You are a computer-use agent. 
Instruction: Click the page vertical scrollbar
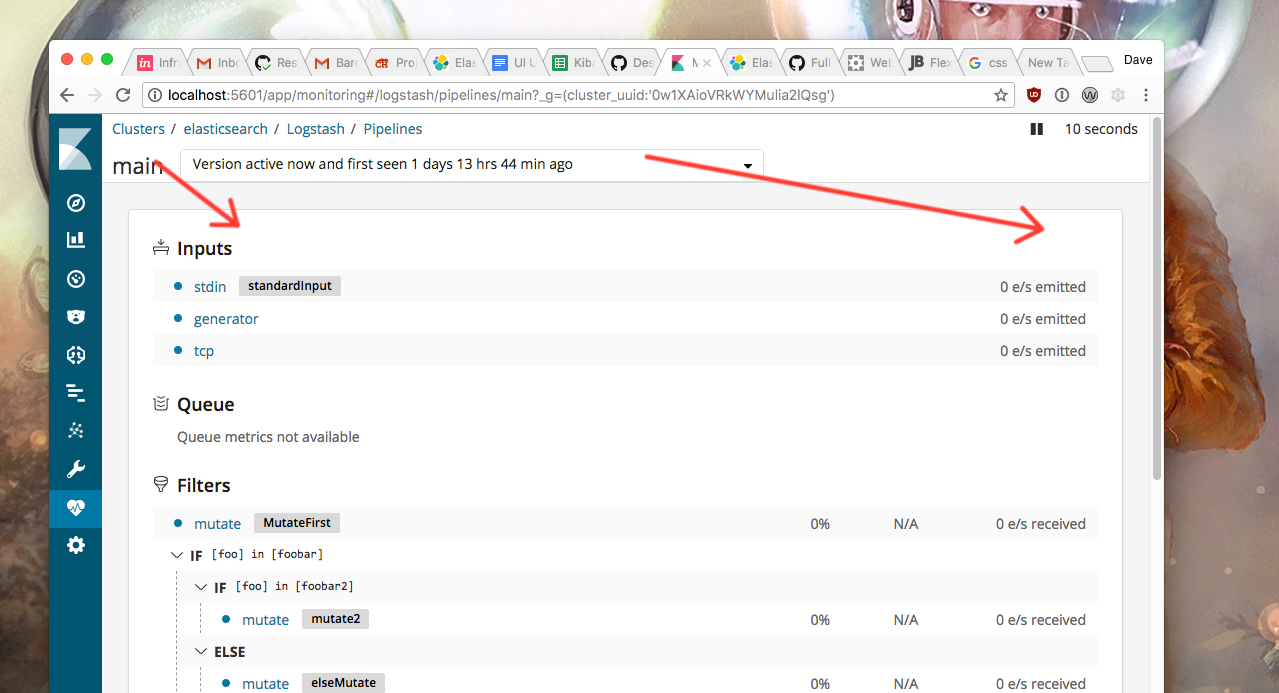(x=1157, y=300)
